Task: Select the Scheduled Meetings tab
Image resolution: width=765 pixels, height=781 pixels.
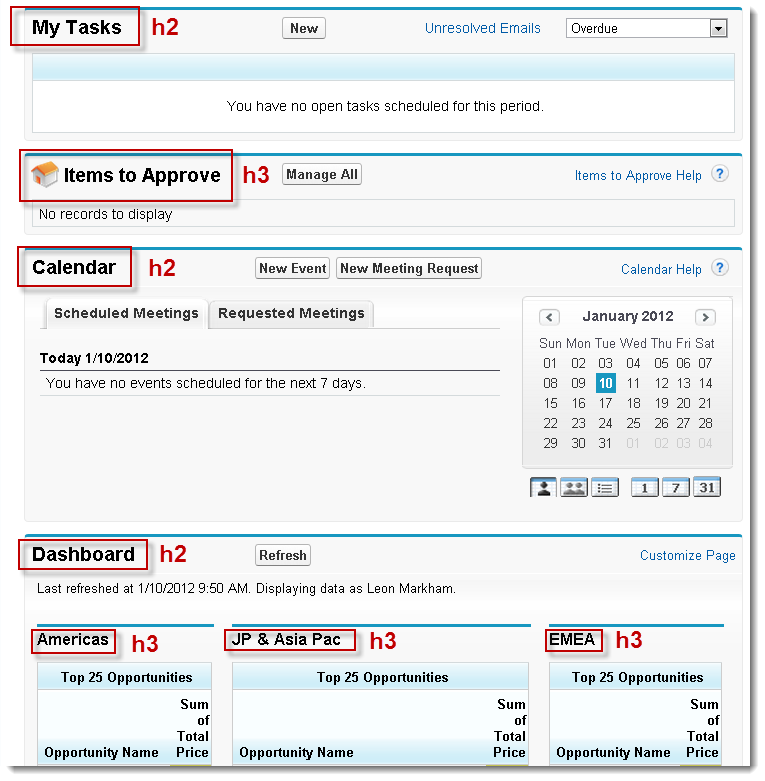Action: point(126,314)
